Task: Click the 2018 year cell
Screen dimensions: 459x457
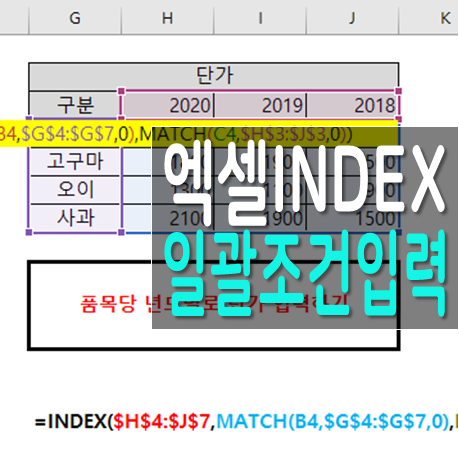Action: [352, 105]
